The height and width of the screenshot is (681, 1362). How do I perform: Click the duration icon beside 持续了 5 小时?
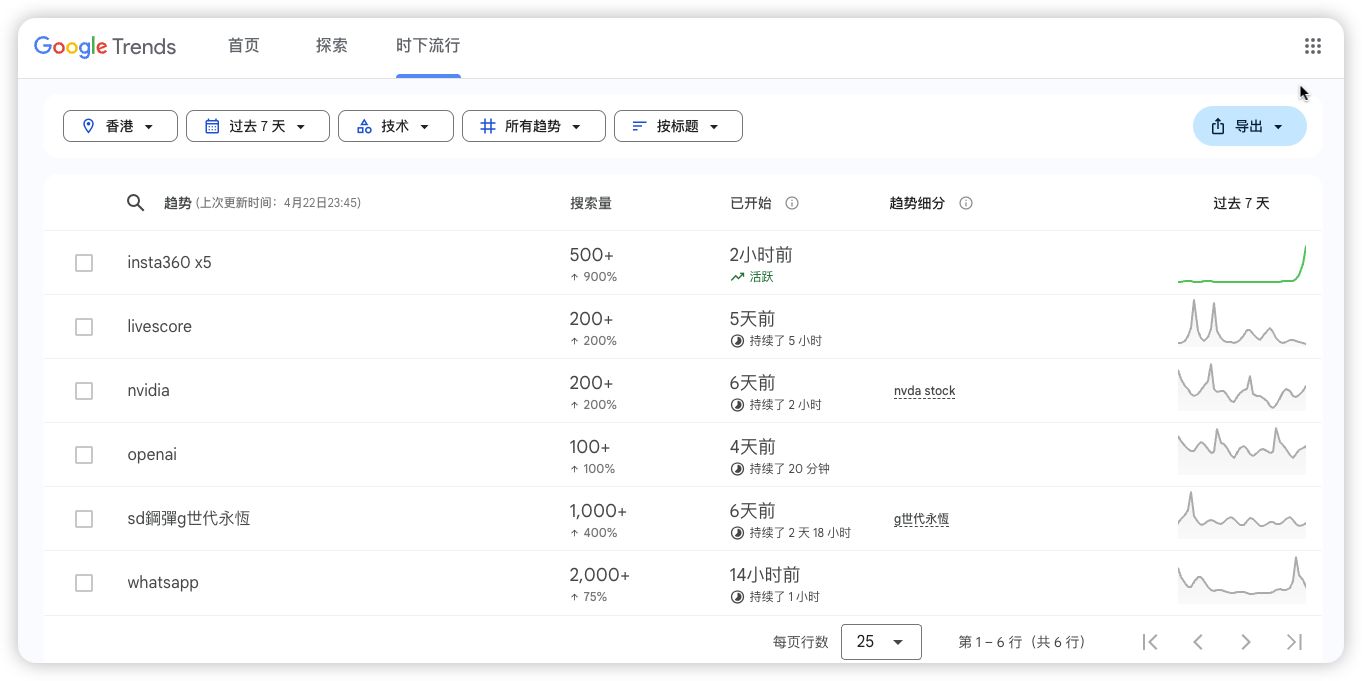tap(737, 341)
